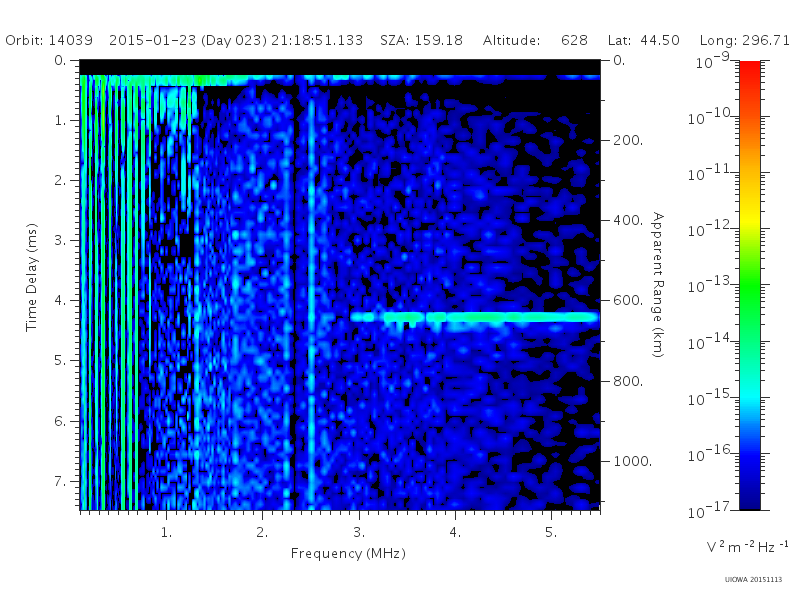The height and width of the screenshot is (600, 800).
Task: Click the time delay tick label '1.'
Action: (x=60, y=121)
